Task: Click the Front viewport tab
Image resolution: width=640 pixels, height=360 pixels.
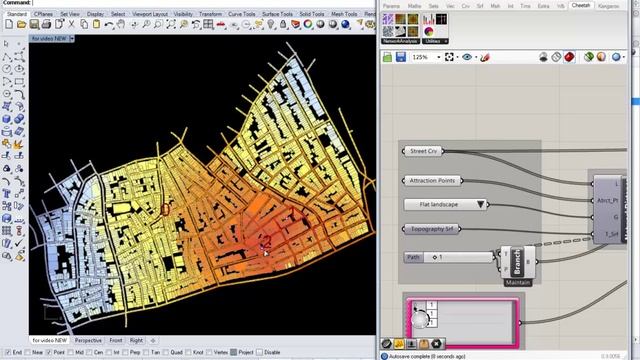Action: (x=116, y=340)
